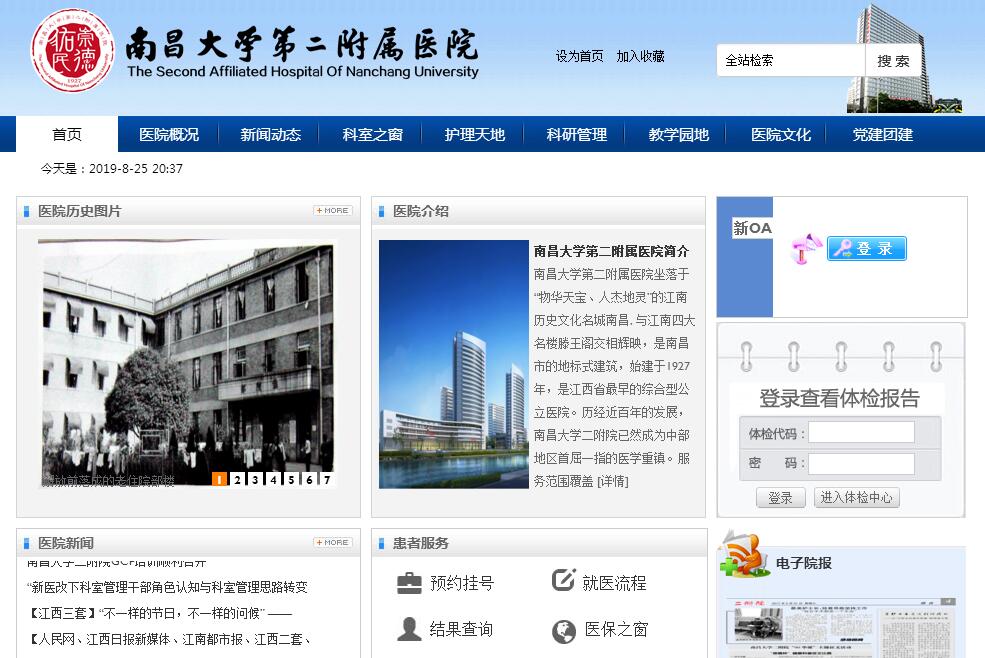Focus the 体检代码 input field

coord(861,433)
